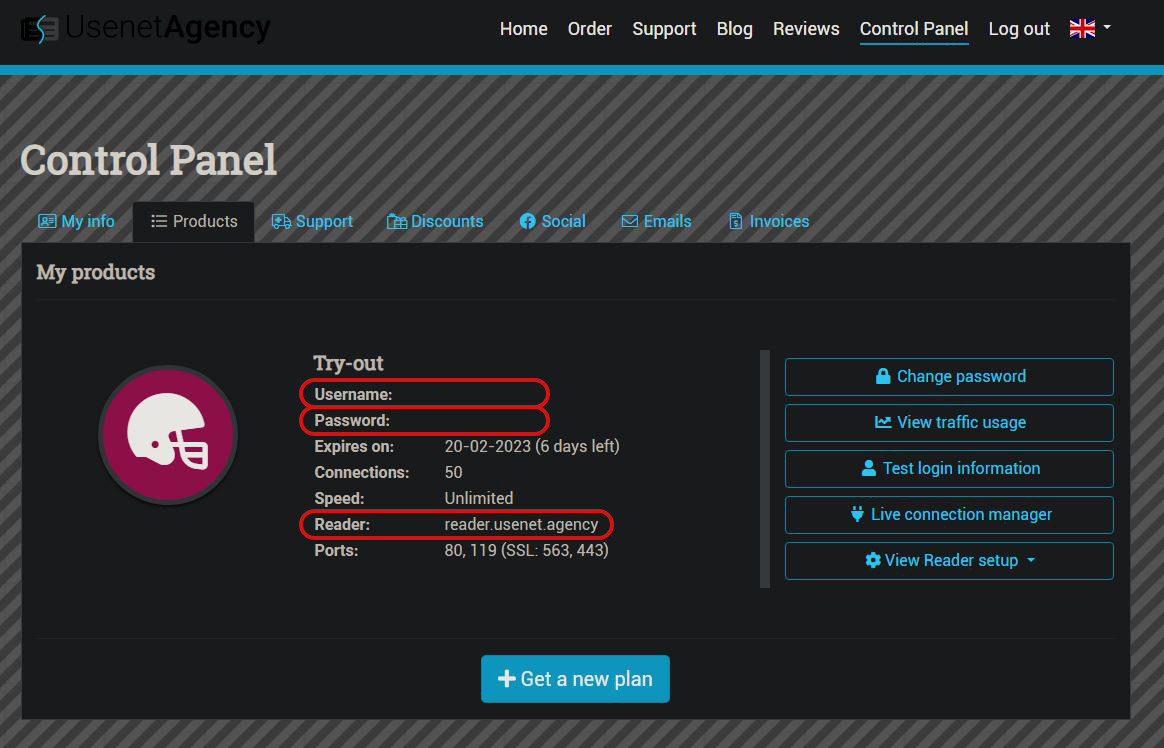
Task: Click the helmet Try-out product image
Action: tap(168, 435)
